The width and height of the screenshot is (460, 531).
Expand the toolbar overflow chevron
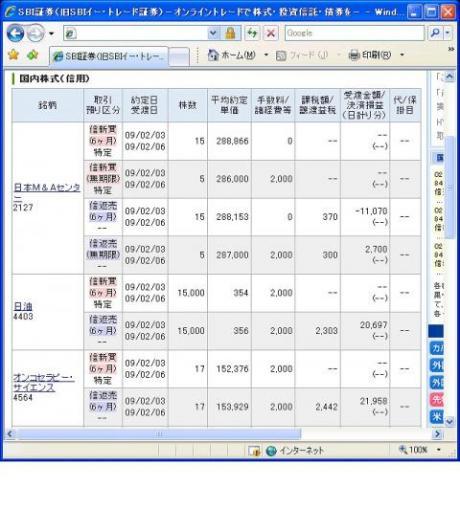pos(451,49)
